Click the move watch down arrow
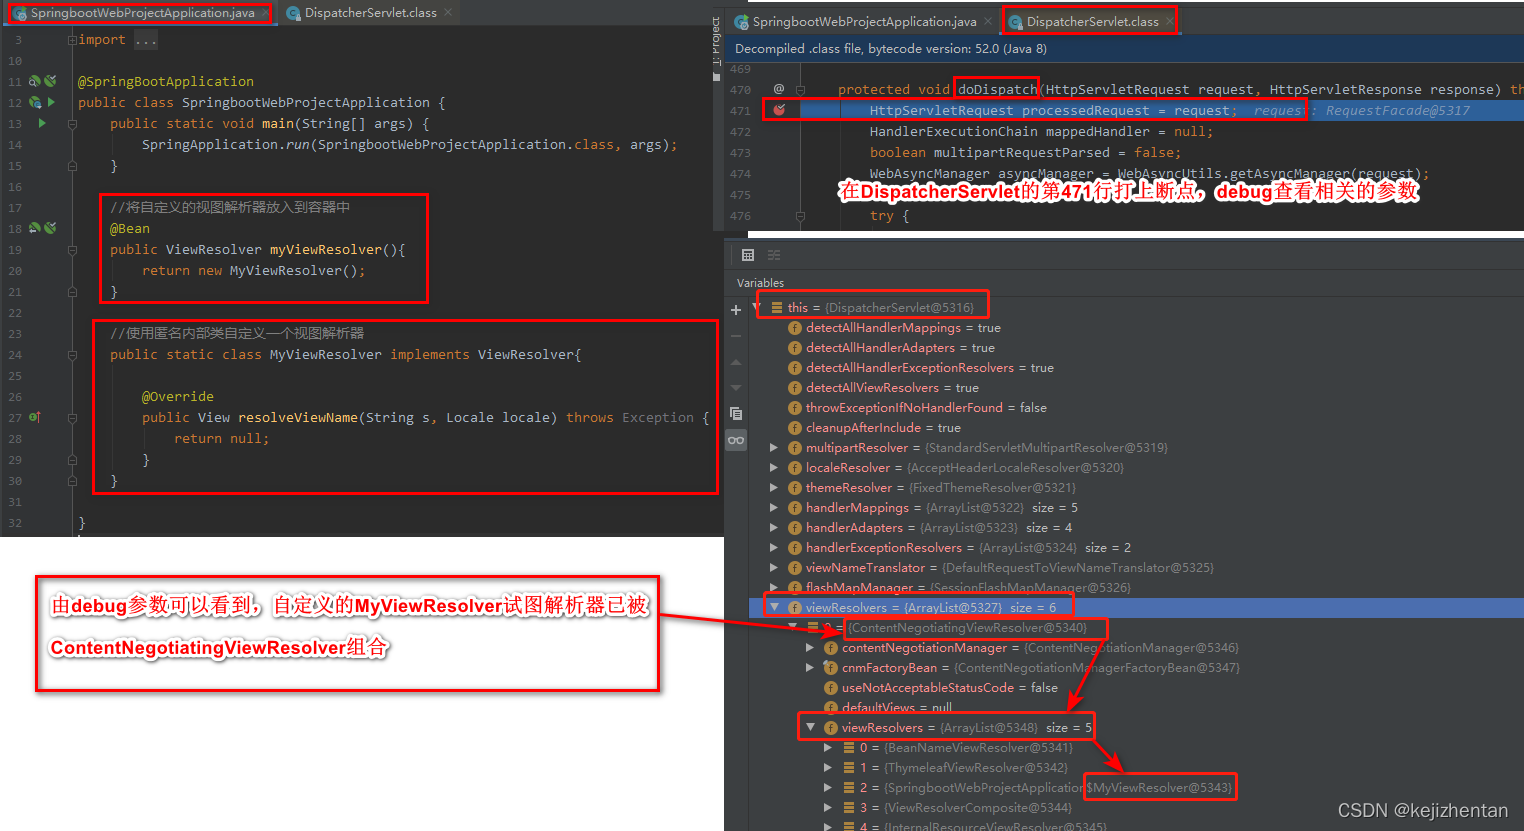This screenshot has height=831, width=1524. [736, 388]
